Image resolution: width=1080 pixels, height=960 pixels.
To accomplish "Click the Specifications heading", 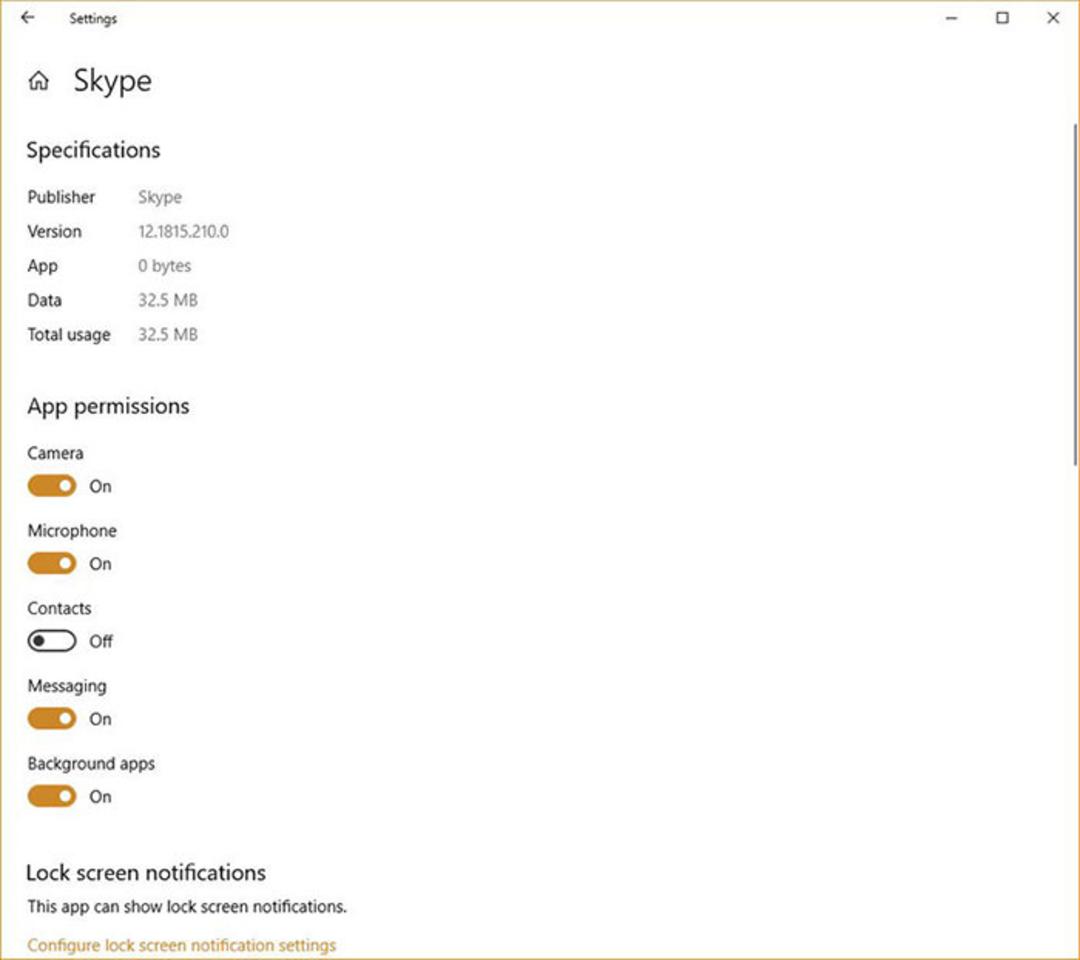I will (x=94, y=150).
